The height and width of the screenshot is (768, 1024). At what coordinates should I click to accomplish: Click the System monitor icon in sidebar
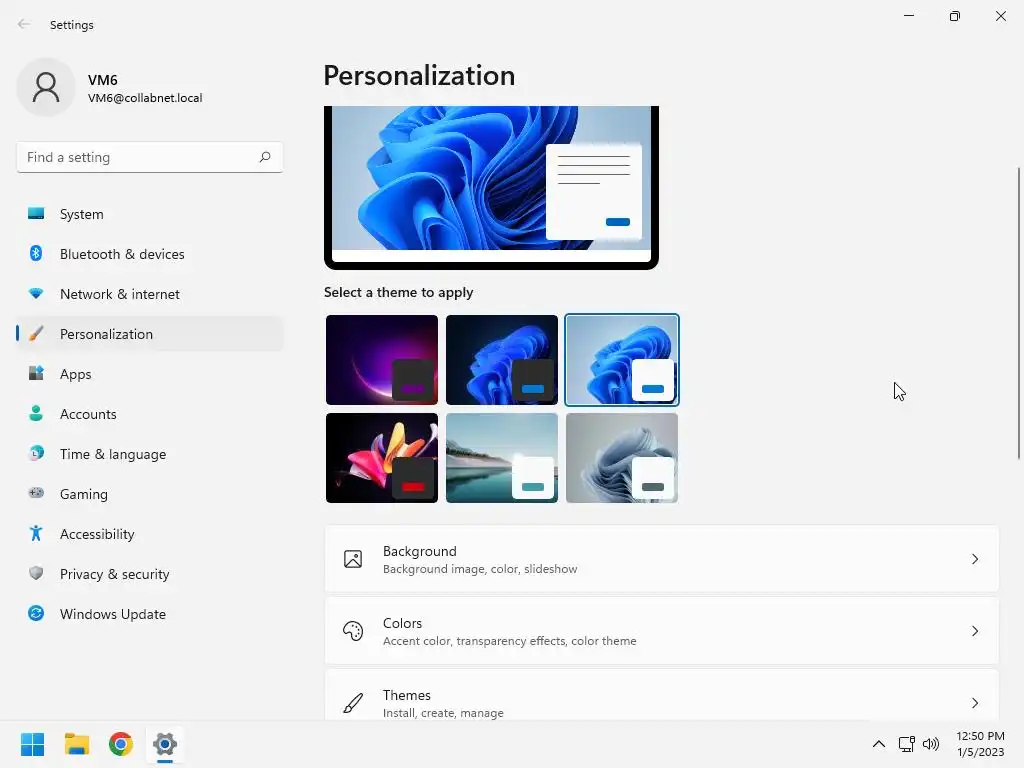[x=36, y=214]
